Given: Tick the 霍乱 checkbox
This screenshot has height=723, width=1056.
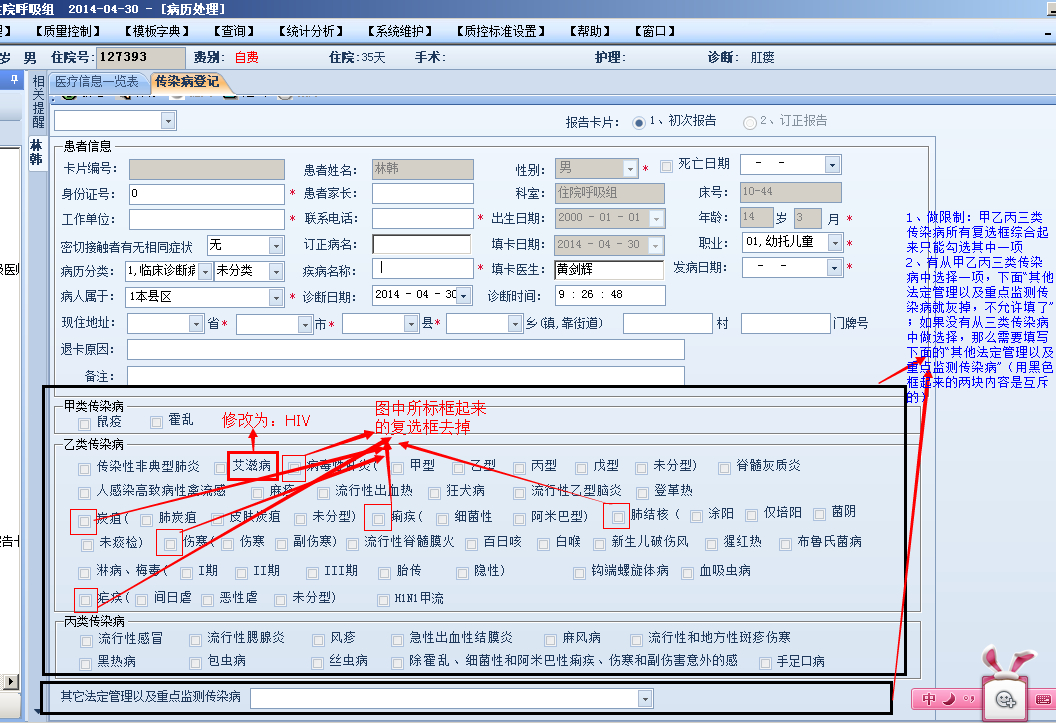Looking at the screenshot, I should point(156,422).
